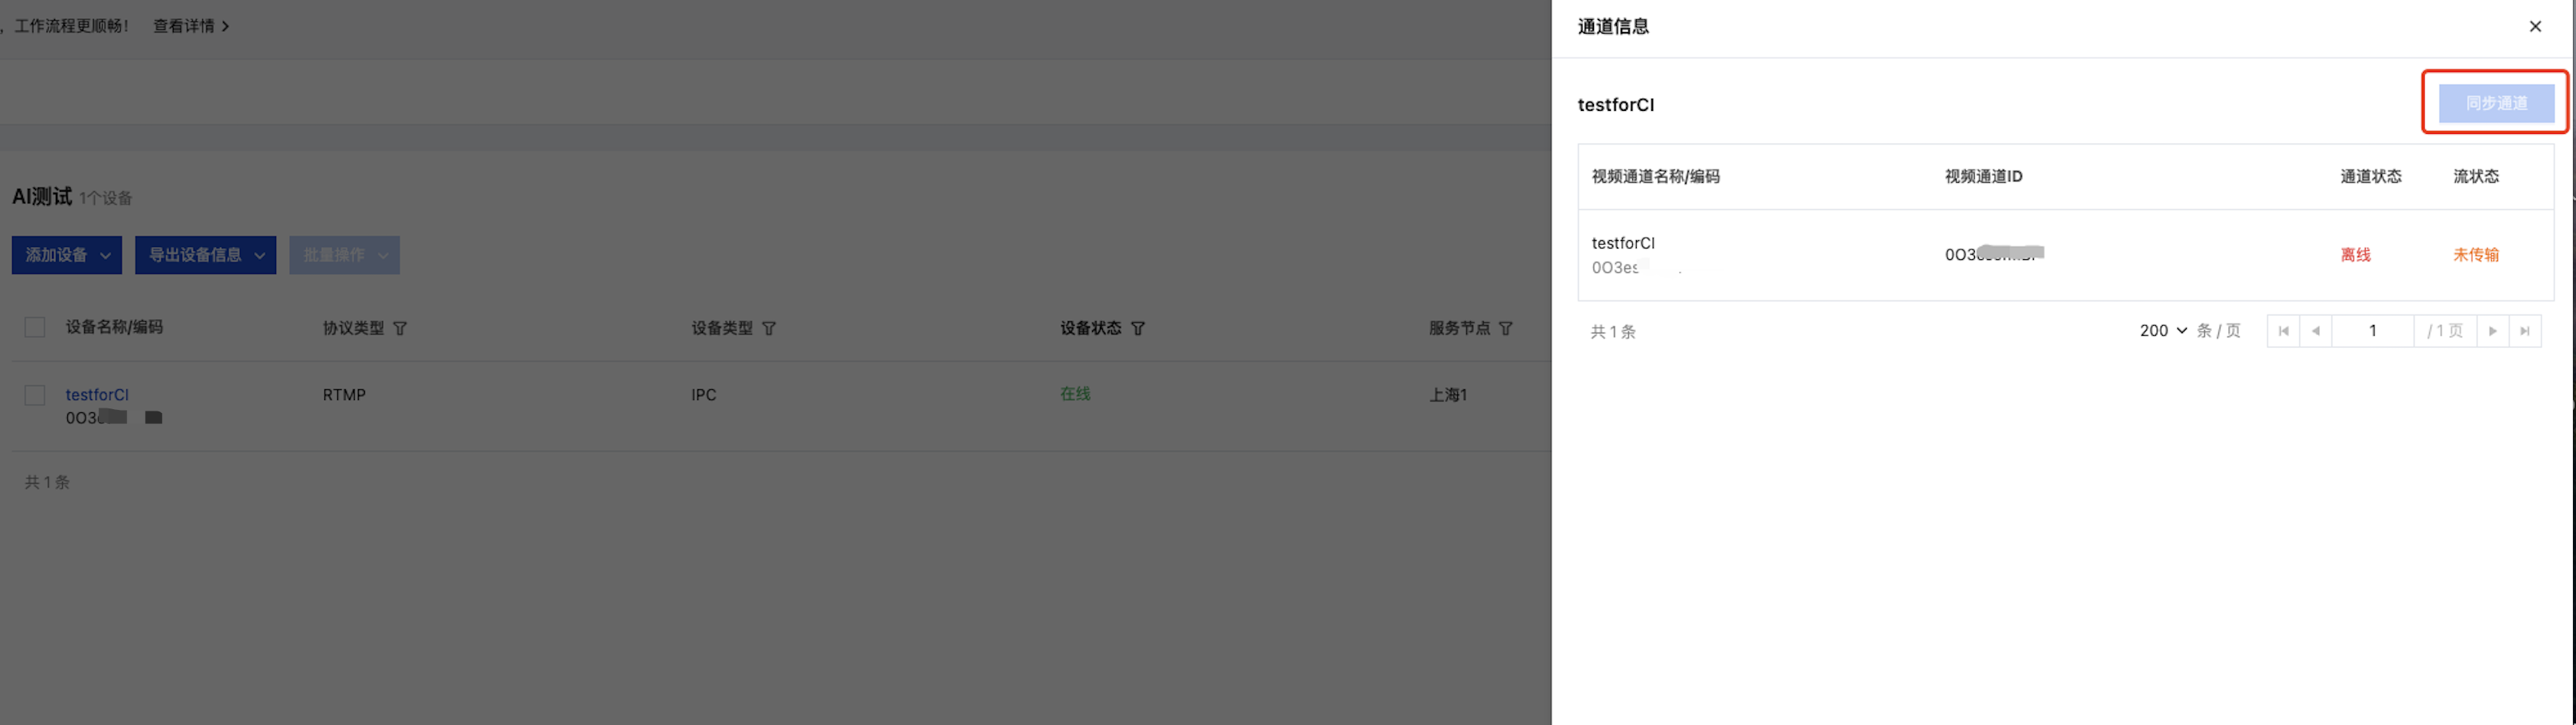Click the IPC device type cell
The image size is (2576, 725).
(x=704, y=395)
